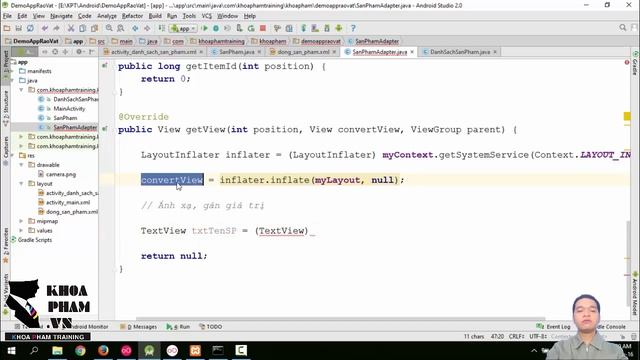640x360 pixels.
Task: Open the Run tool window
Action: pos(178,327)
